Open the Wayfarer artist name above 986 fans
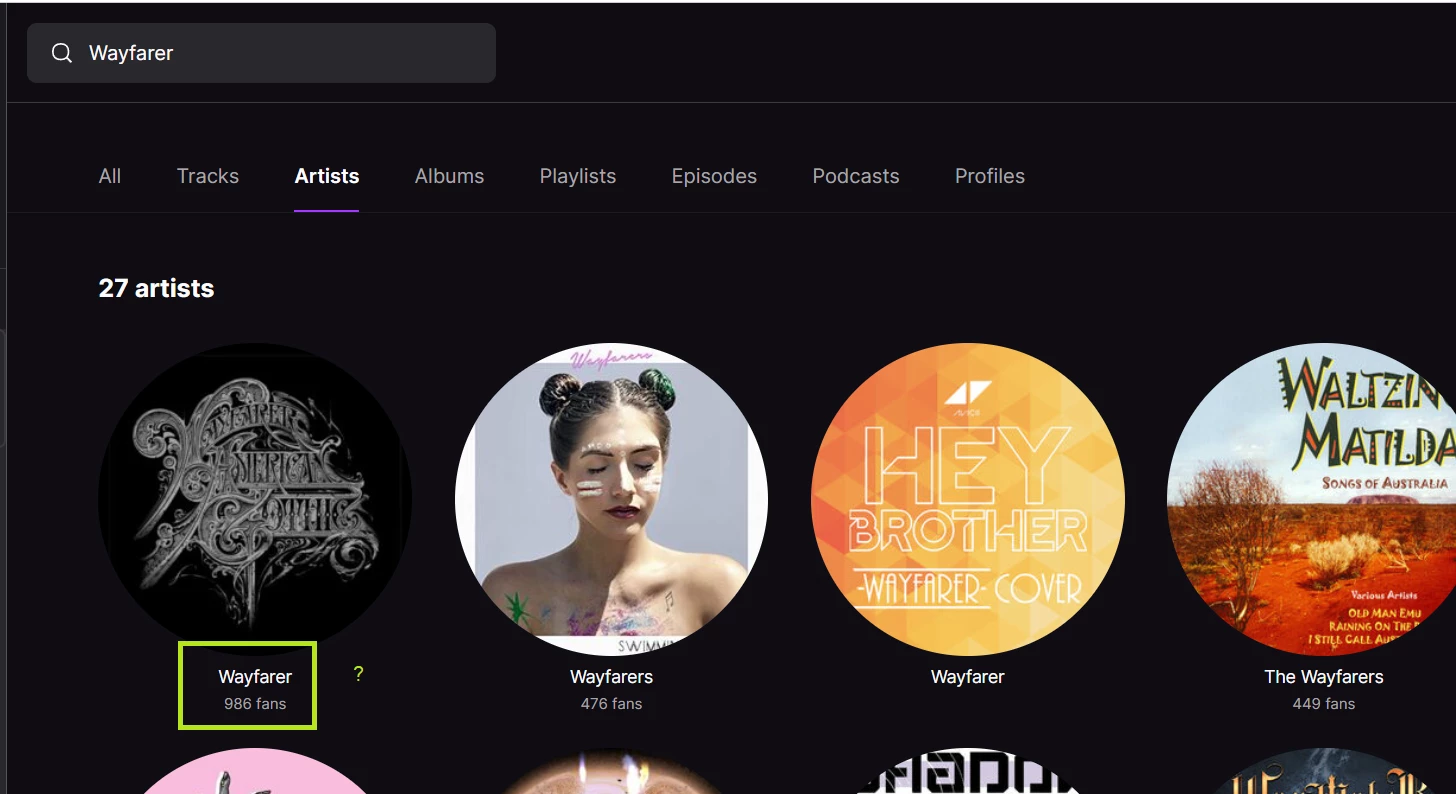This screenshot has height=794, width=1456. tap(255, 677)
